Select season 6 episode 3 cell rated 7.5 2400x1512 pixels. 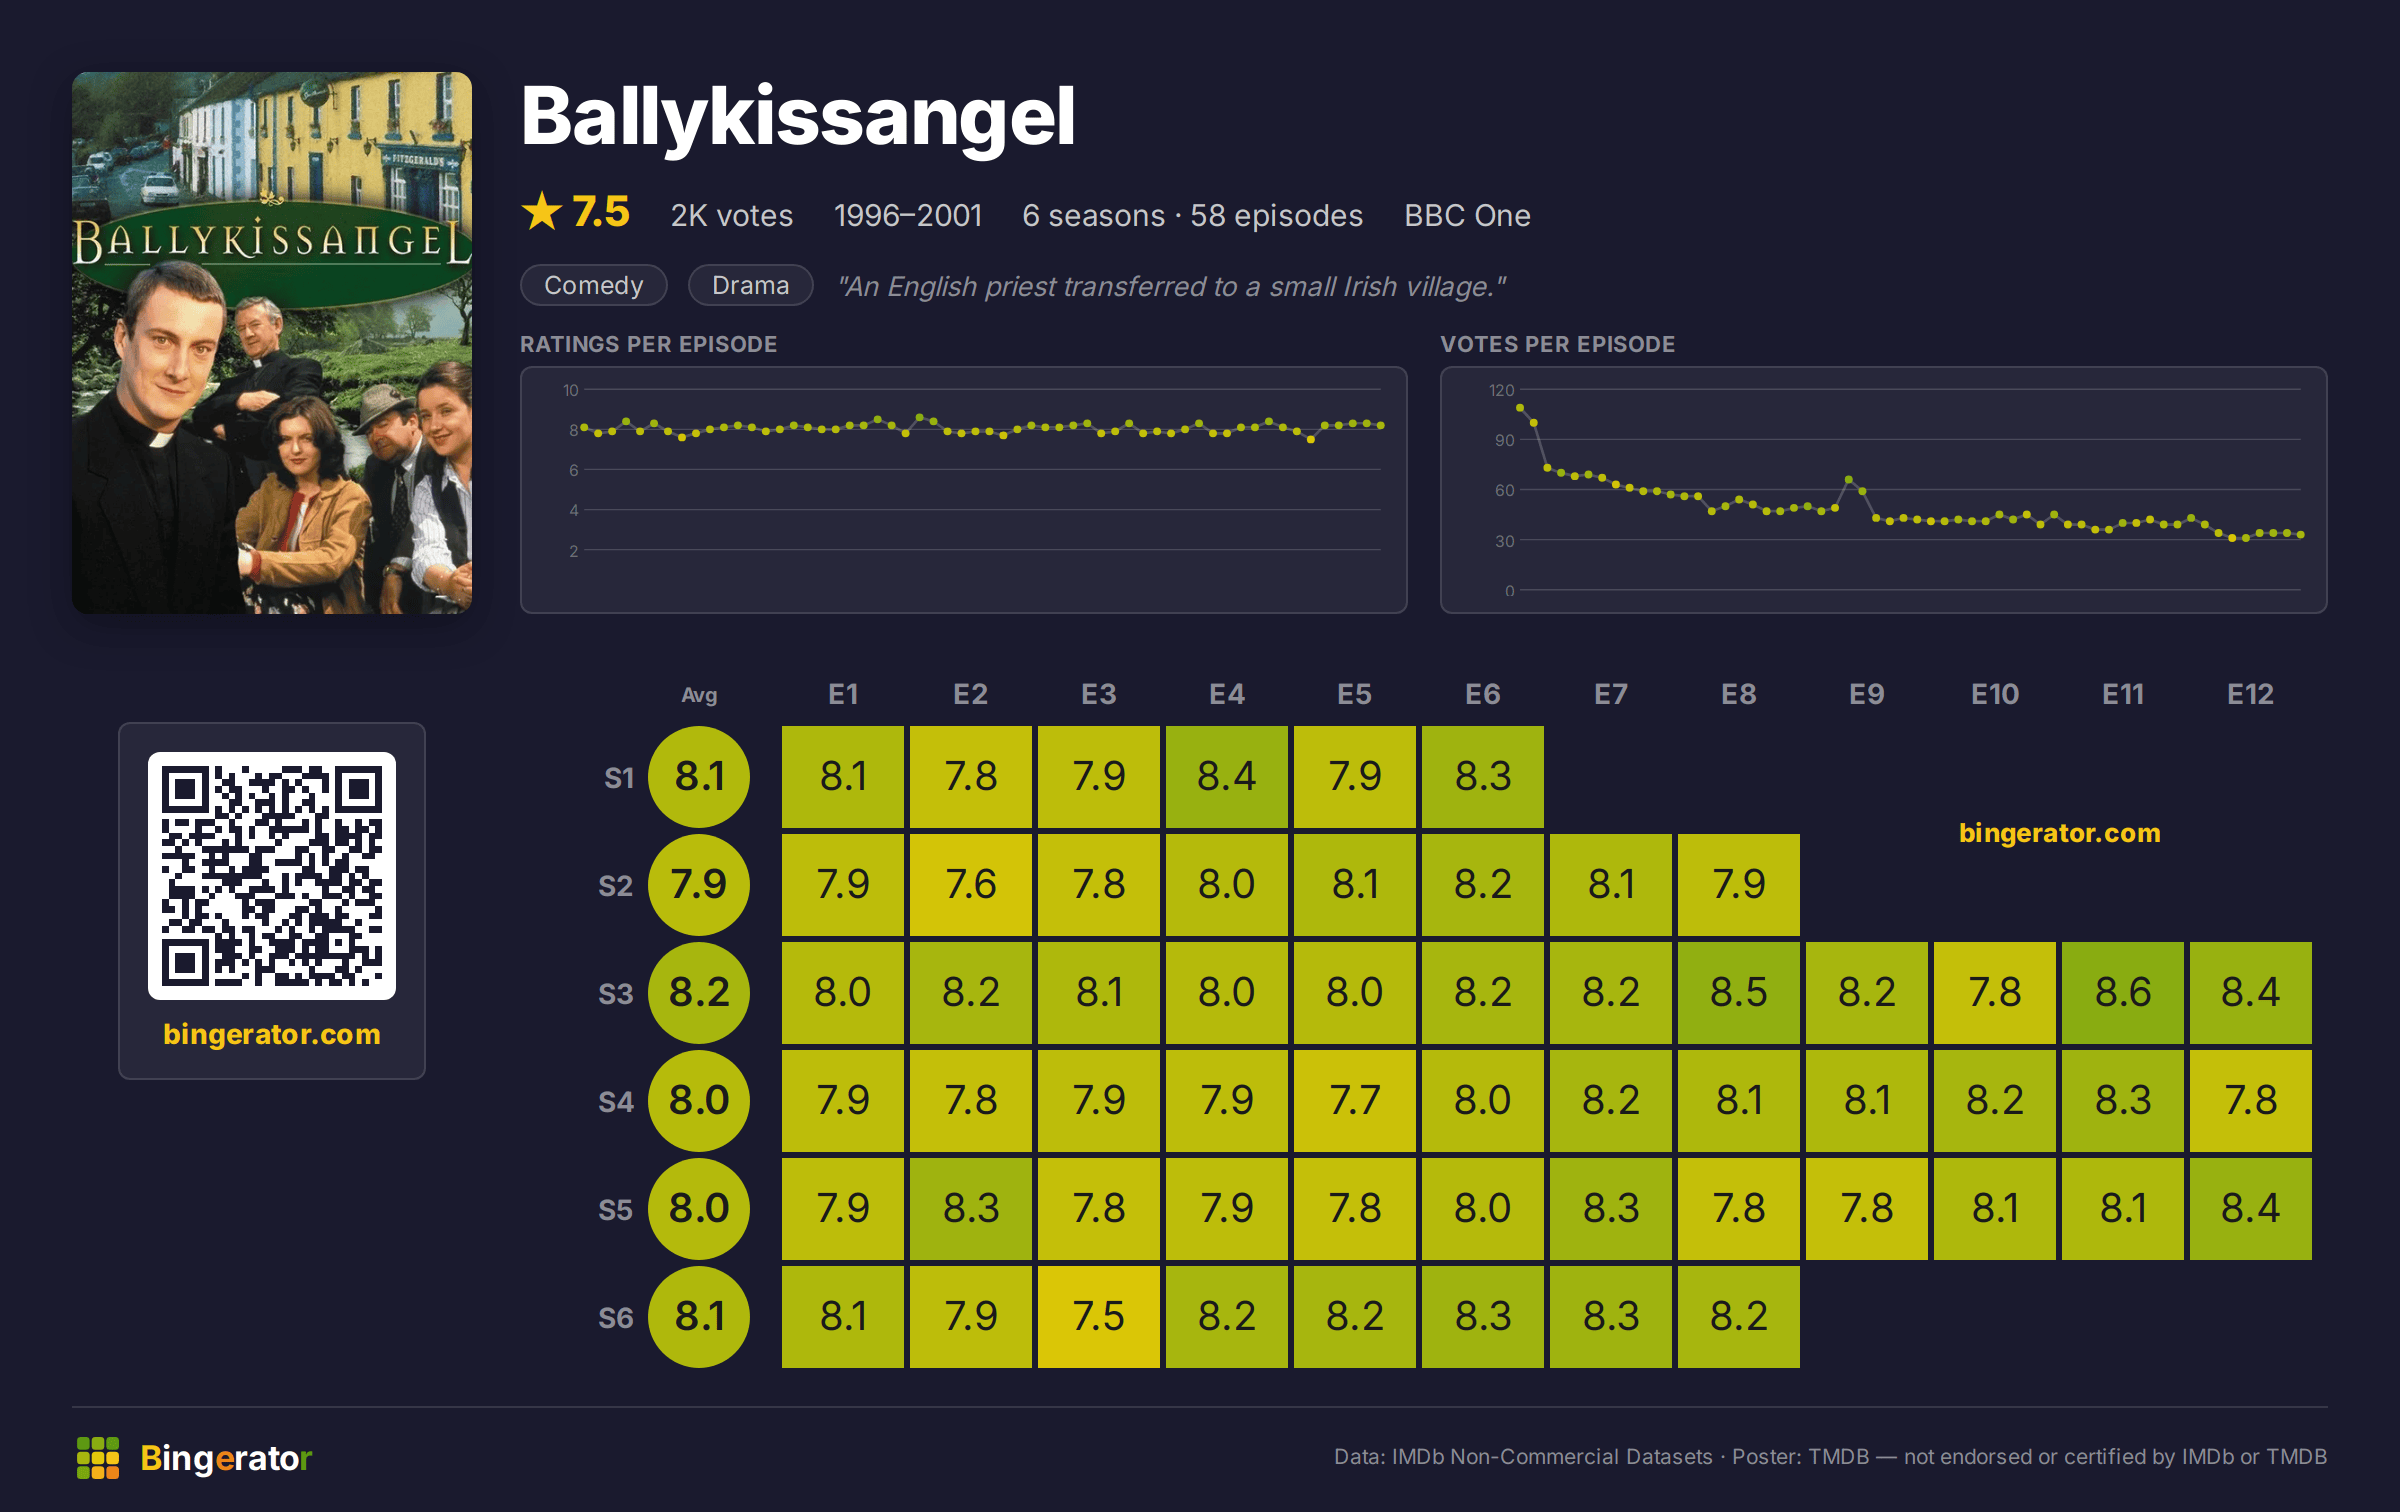[x=1099, y=1317]
